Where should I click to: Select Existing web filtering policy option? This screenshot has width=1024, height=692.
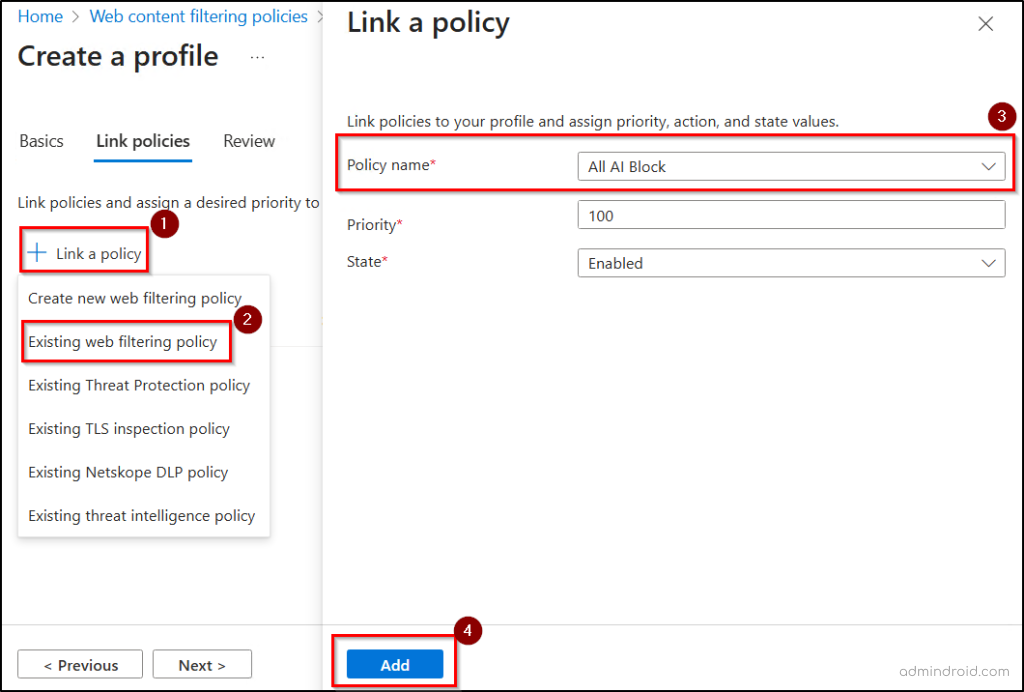(123, 342)
